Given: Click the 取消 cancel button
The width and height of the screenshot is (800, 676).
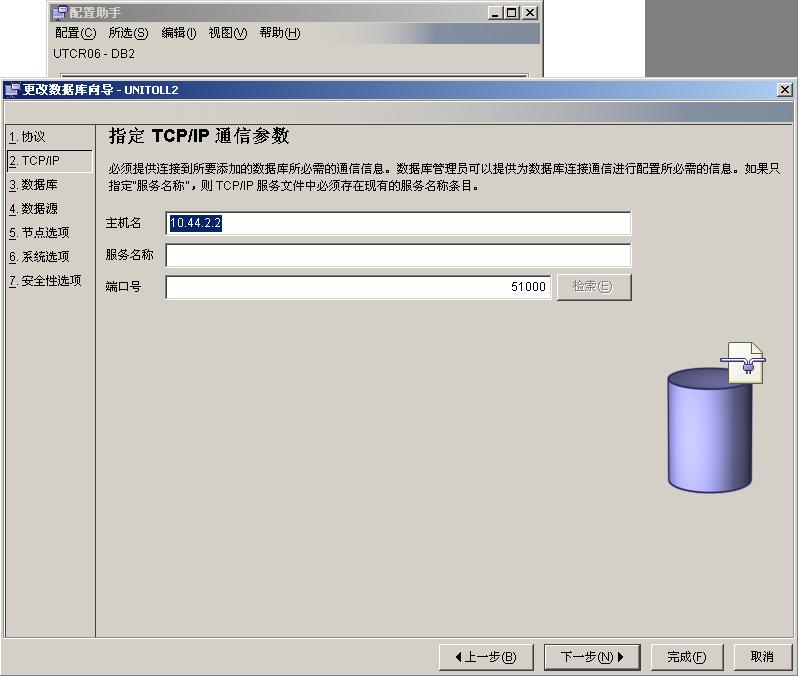Looking at the screenshot, I should pos(762,657).
